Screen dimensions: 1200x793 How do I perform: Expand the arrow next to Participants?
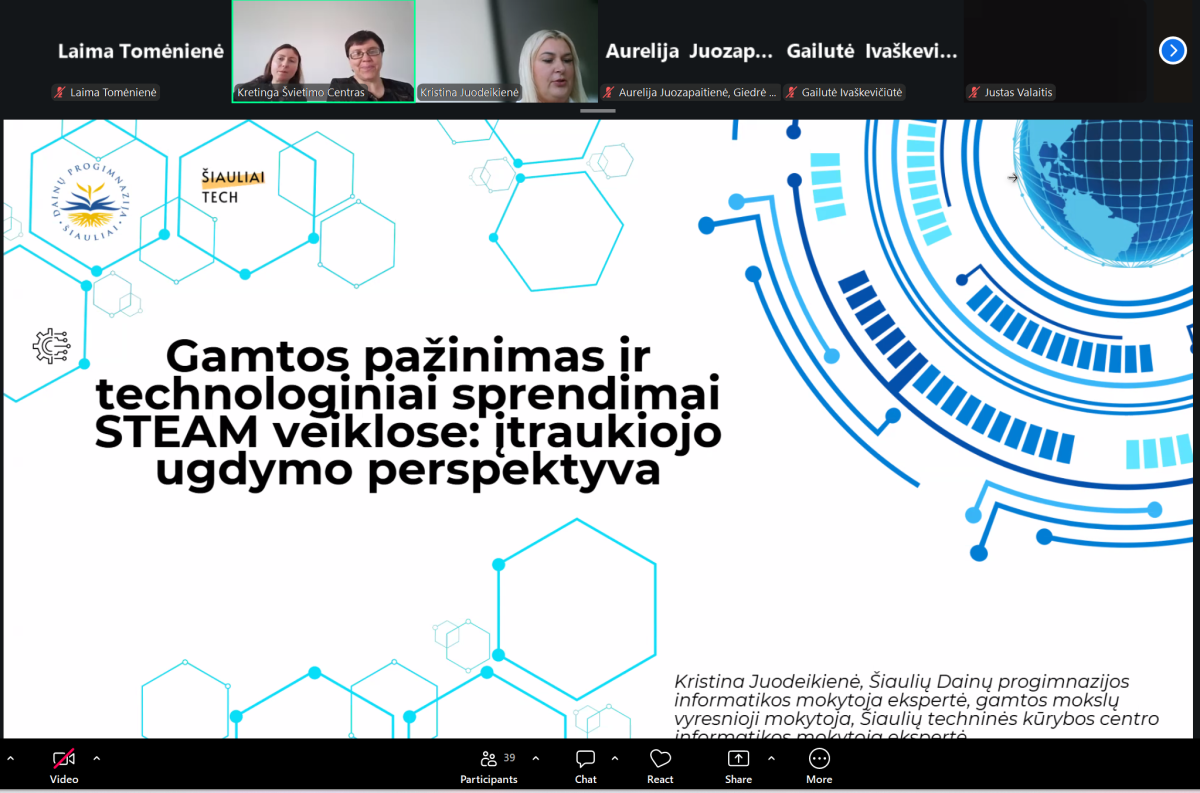point(536,758)
